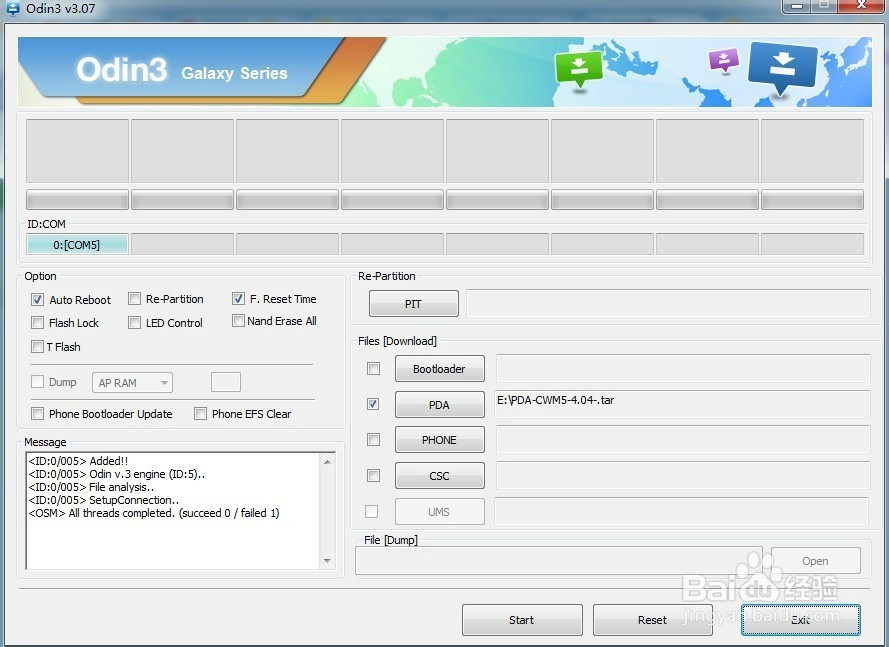Image resolution: width=889 pixels, height=647 pixels.
Task: Enable the Re-Partition checkbox
Action: pyautogui.click(x=134, y=299)
